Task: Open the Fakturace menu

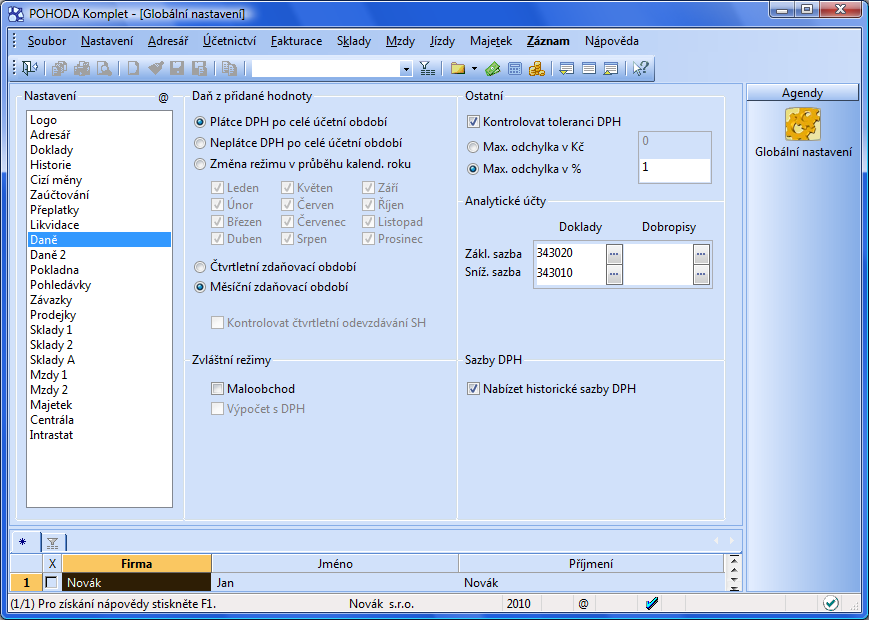Action: [297, 41]
